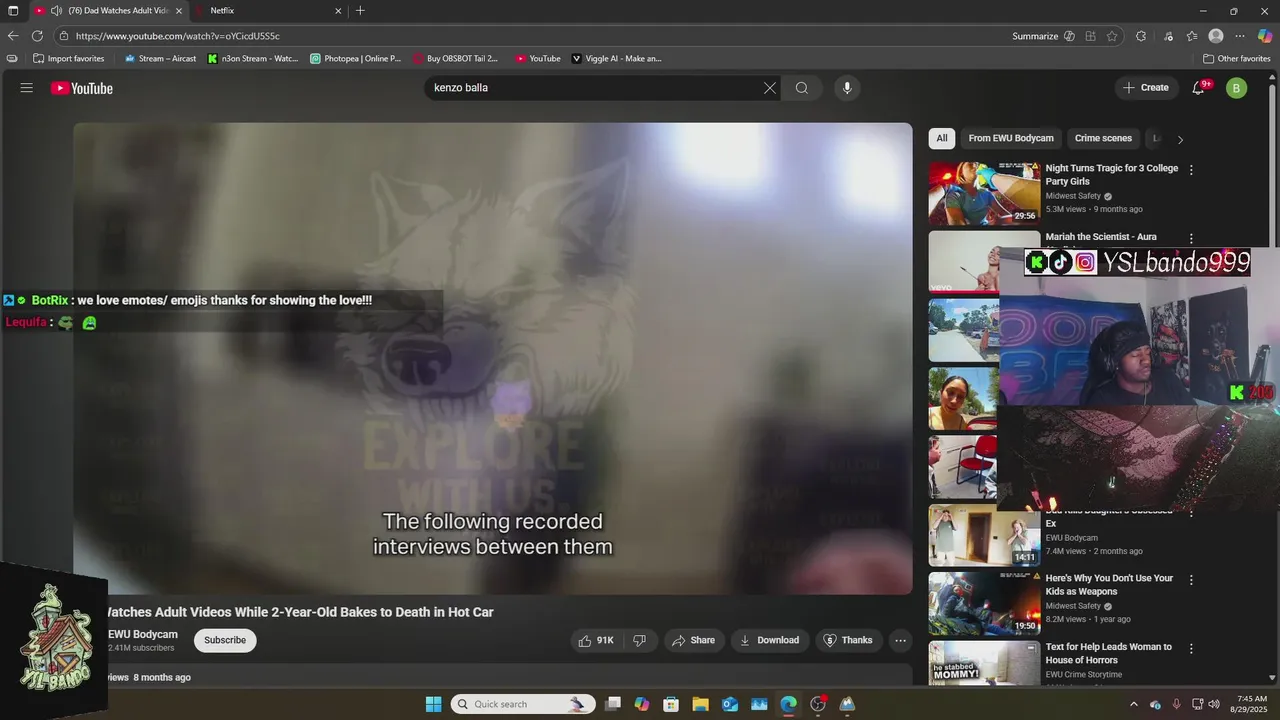1280x720 pixels.
Task: Open Photopea bookmark
Action: pyautogui.click(x=355, y=59)
